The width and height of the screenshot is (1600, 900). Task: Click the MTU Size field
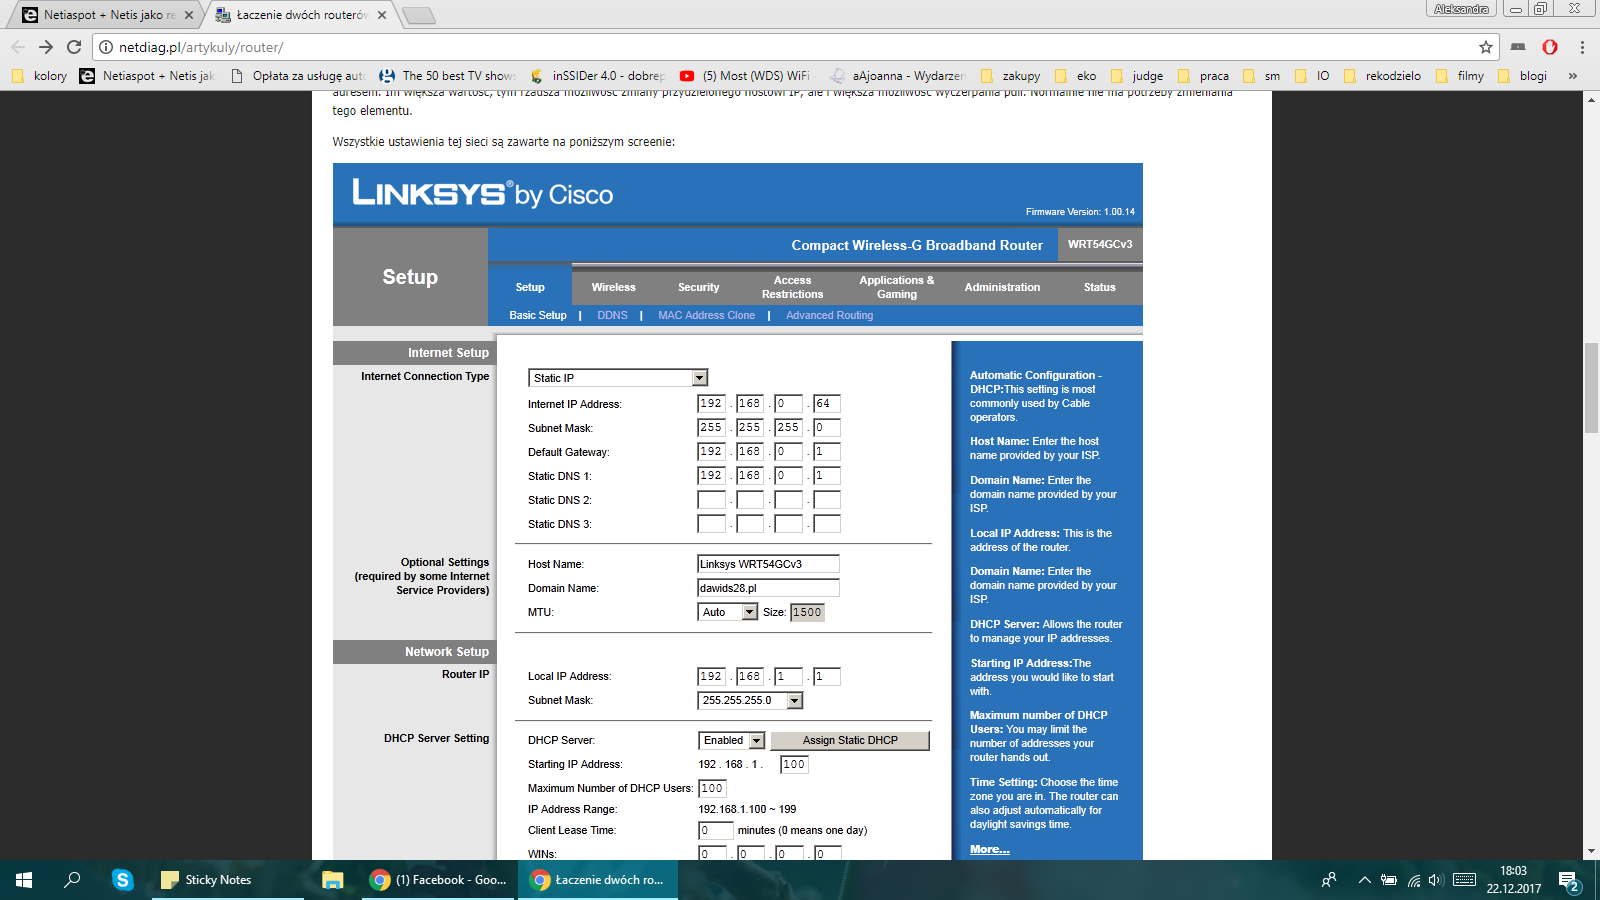[x=807, y=612]
